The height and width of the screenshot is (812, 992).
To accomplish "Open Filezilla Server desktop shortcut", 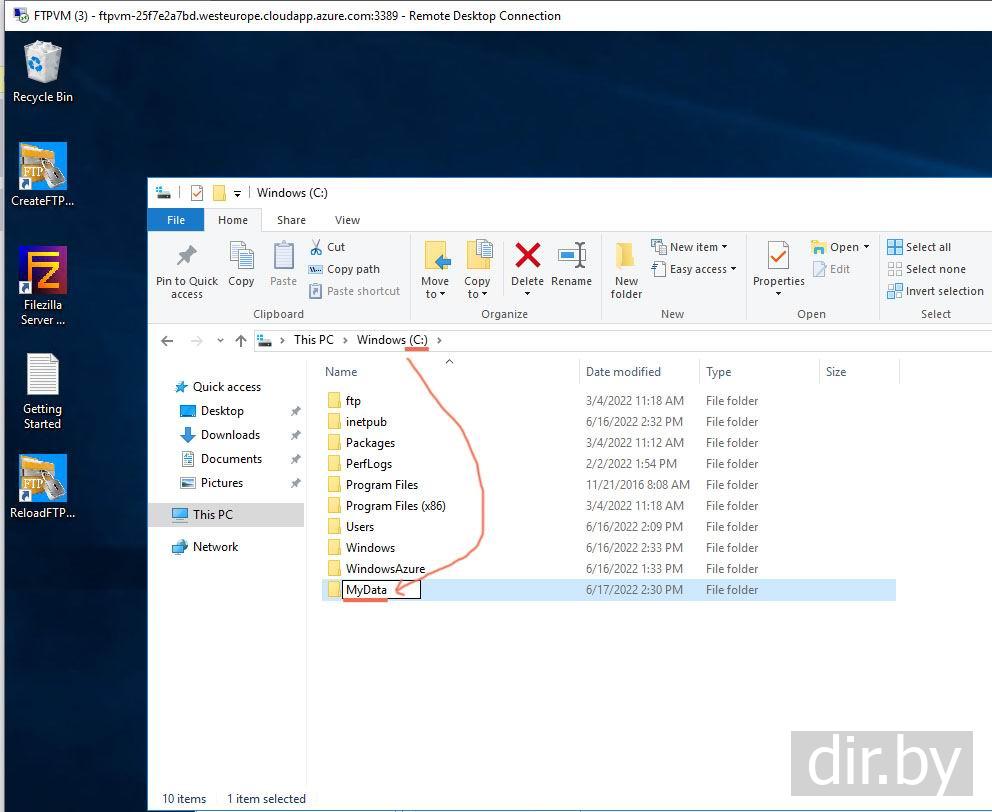I will 43,286.
